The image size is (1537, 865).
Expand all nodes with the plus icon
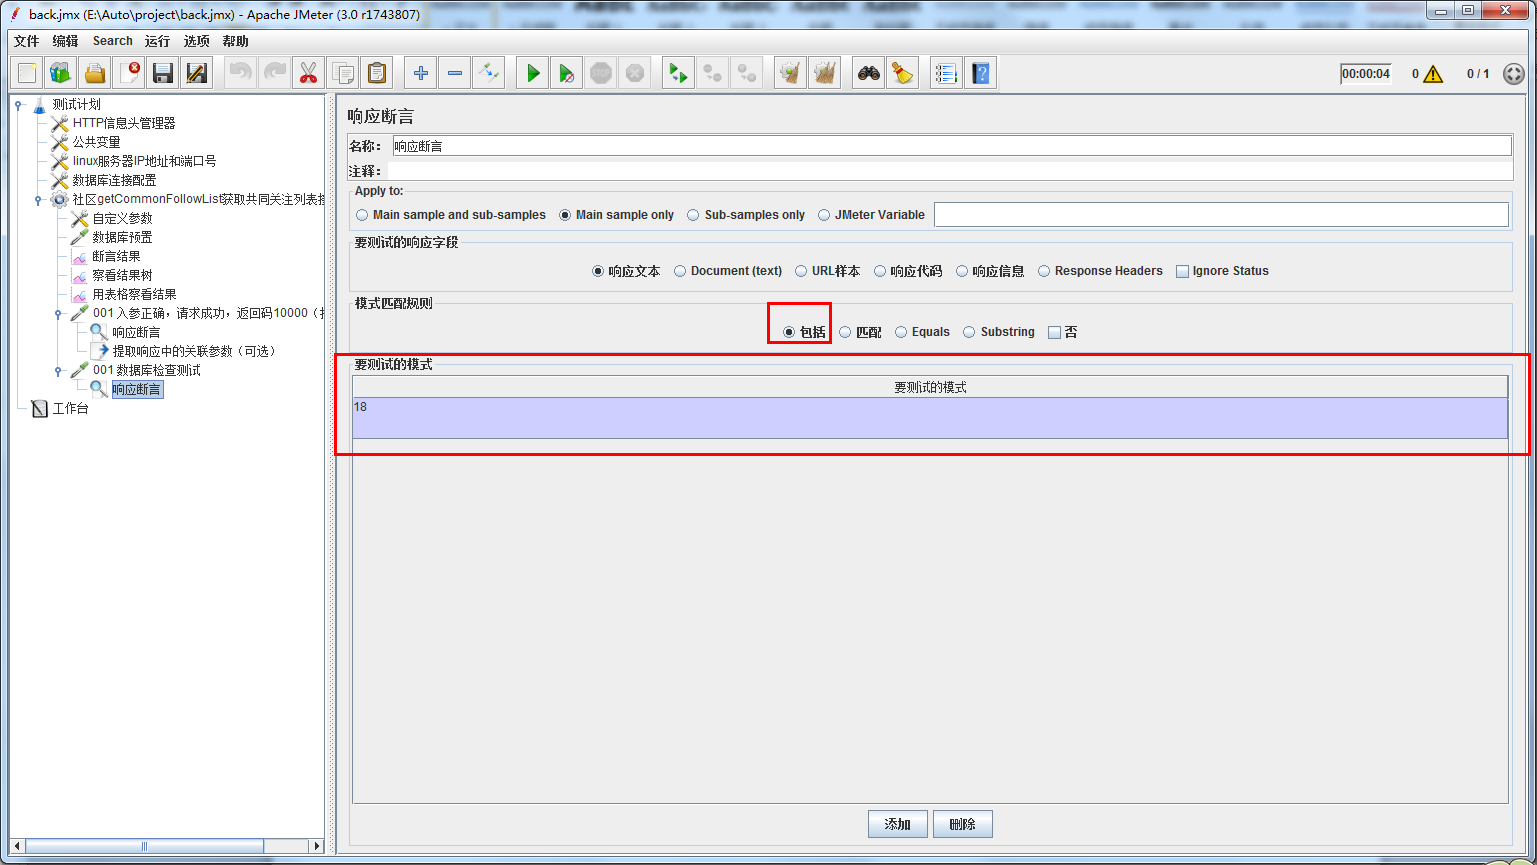(421, 73)
